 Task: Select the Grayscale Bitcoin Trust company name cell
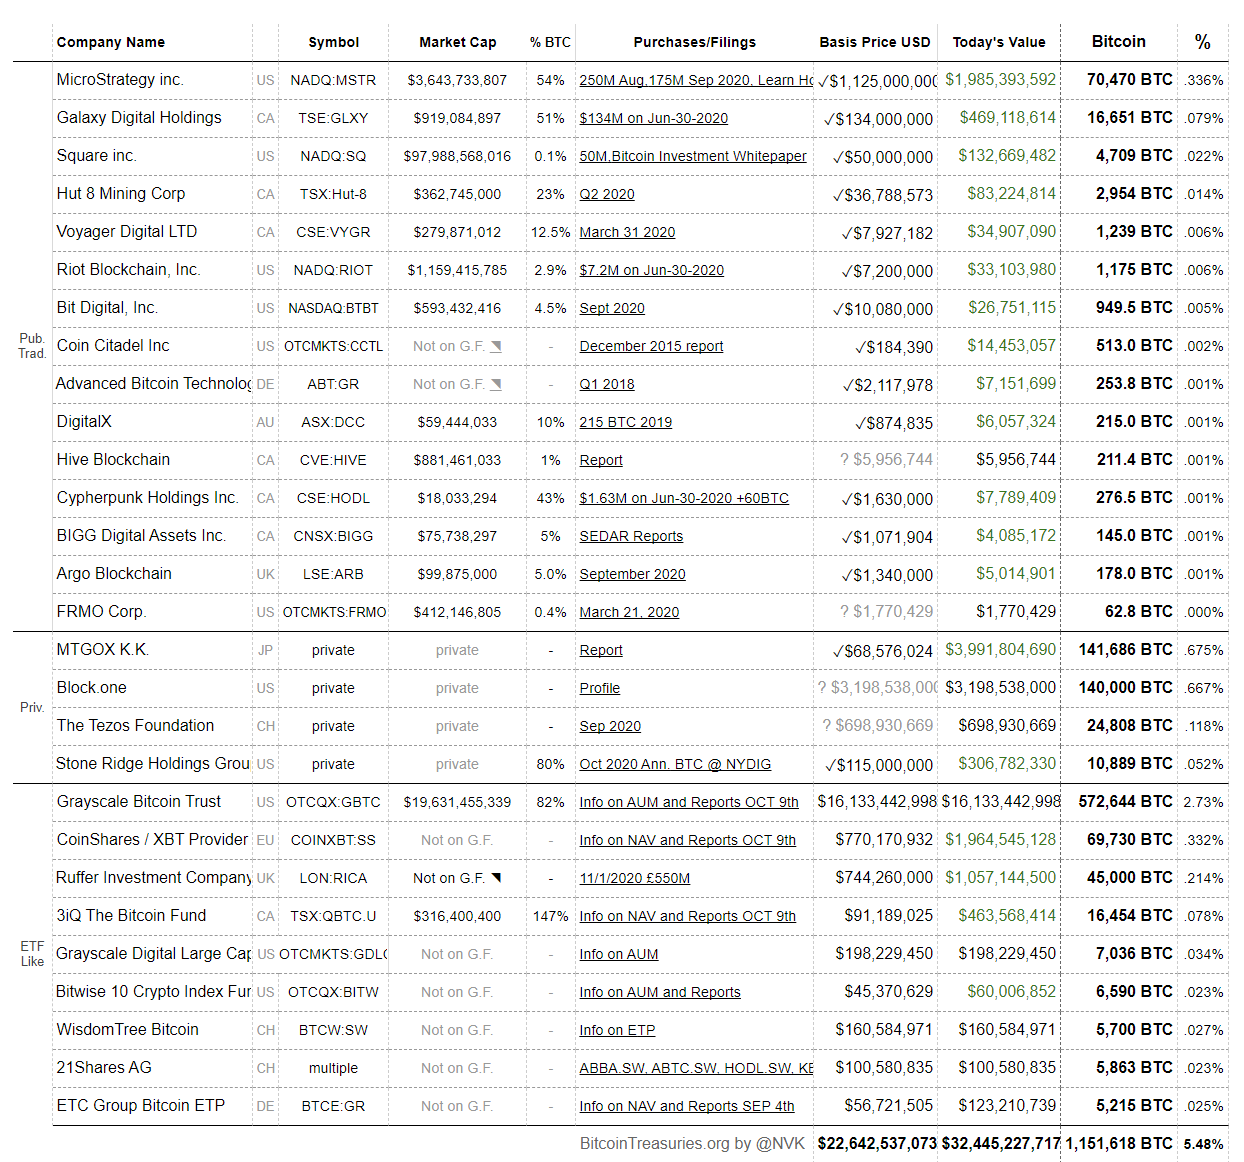tap(139, 802)
